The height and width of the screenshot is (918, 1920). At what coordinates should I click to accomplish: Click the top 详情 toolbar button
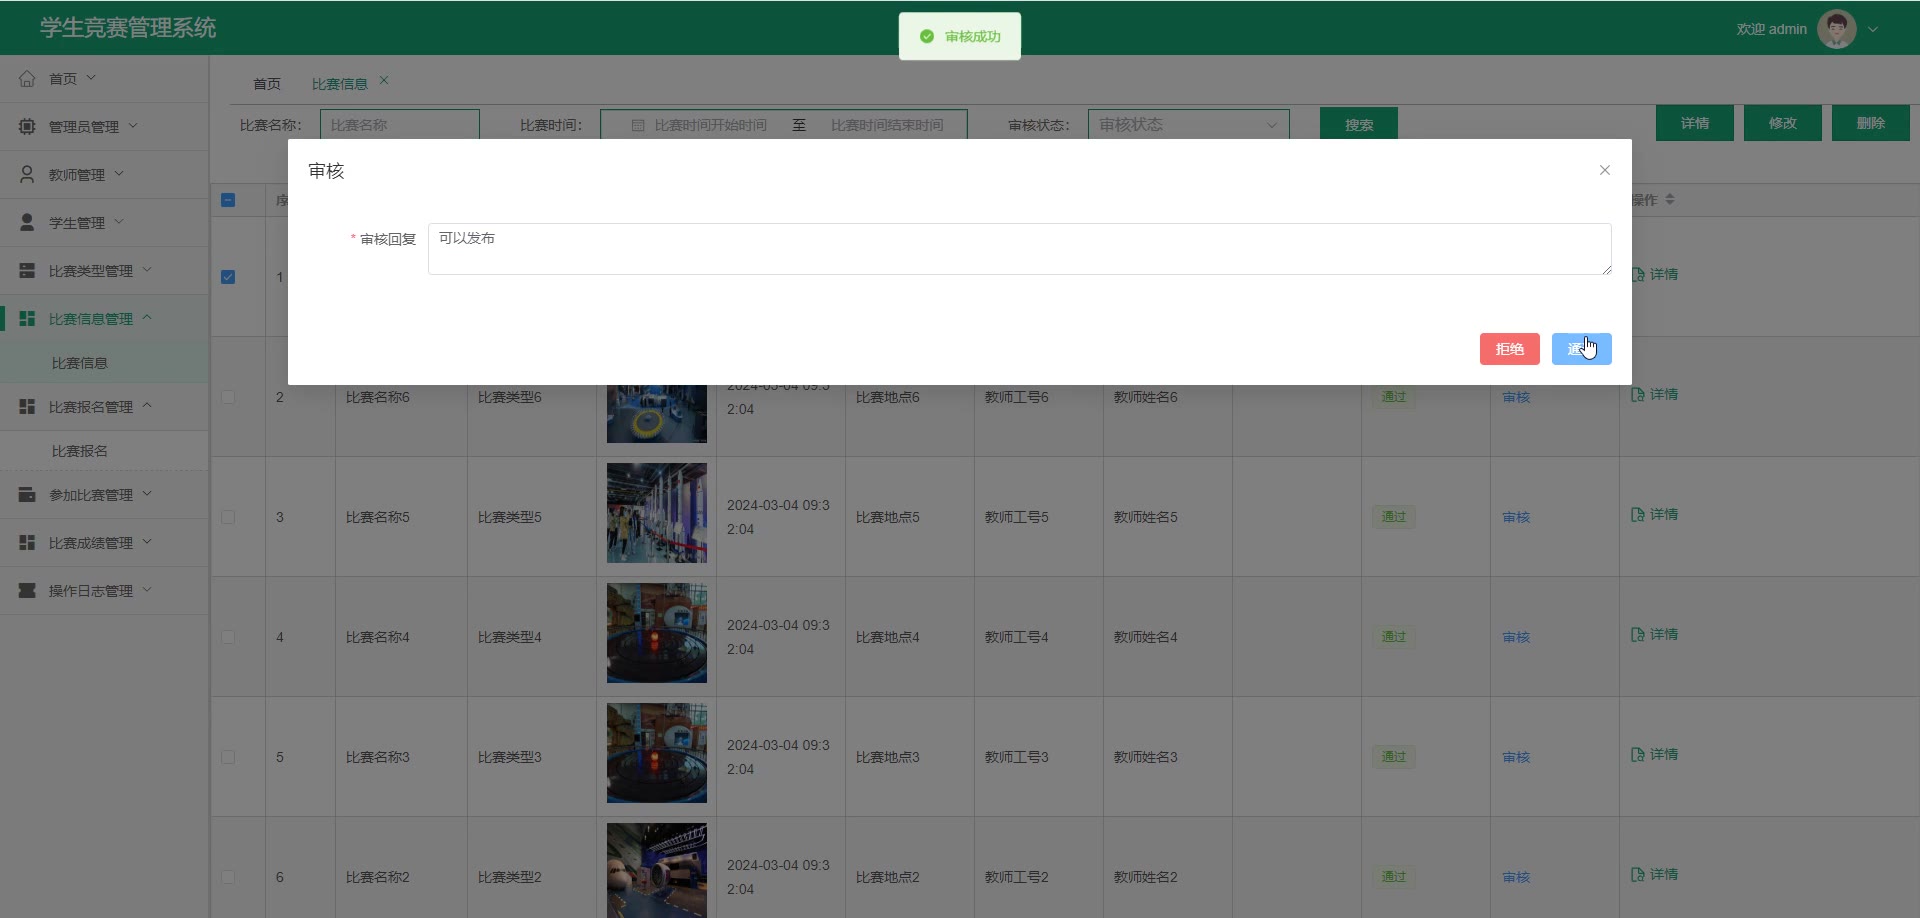click(x=1695, y=123)
